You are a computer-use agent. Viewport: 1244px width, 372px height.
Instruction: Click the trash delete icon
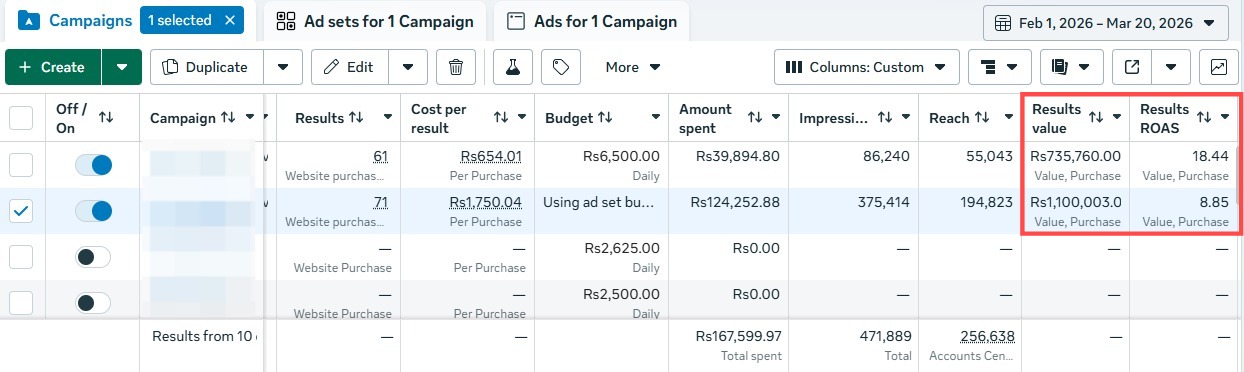[x=456, y=67]
